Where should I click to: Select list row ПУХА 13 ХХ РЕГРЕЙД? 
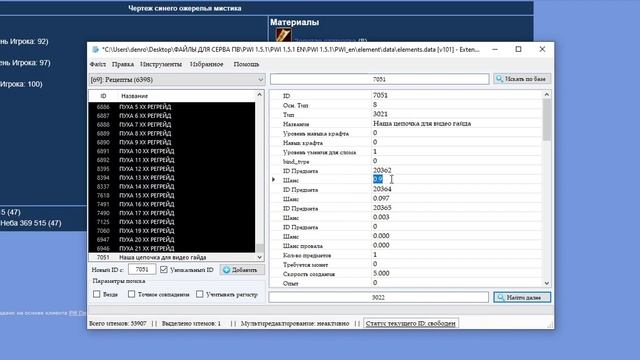point(172,178)
